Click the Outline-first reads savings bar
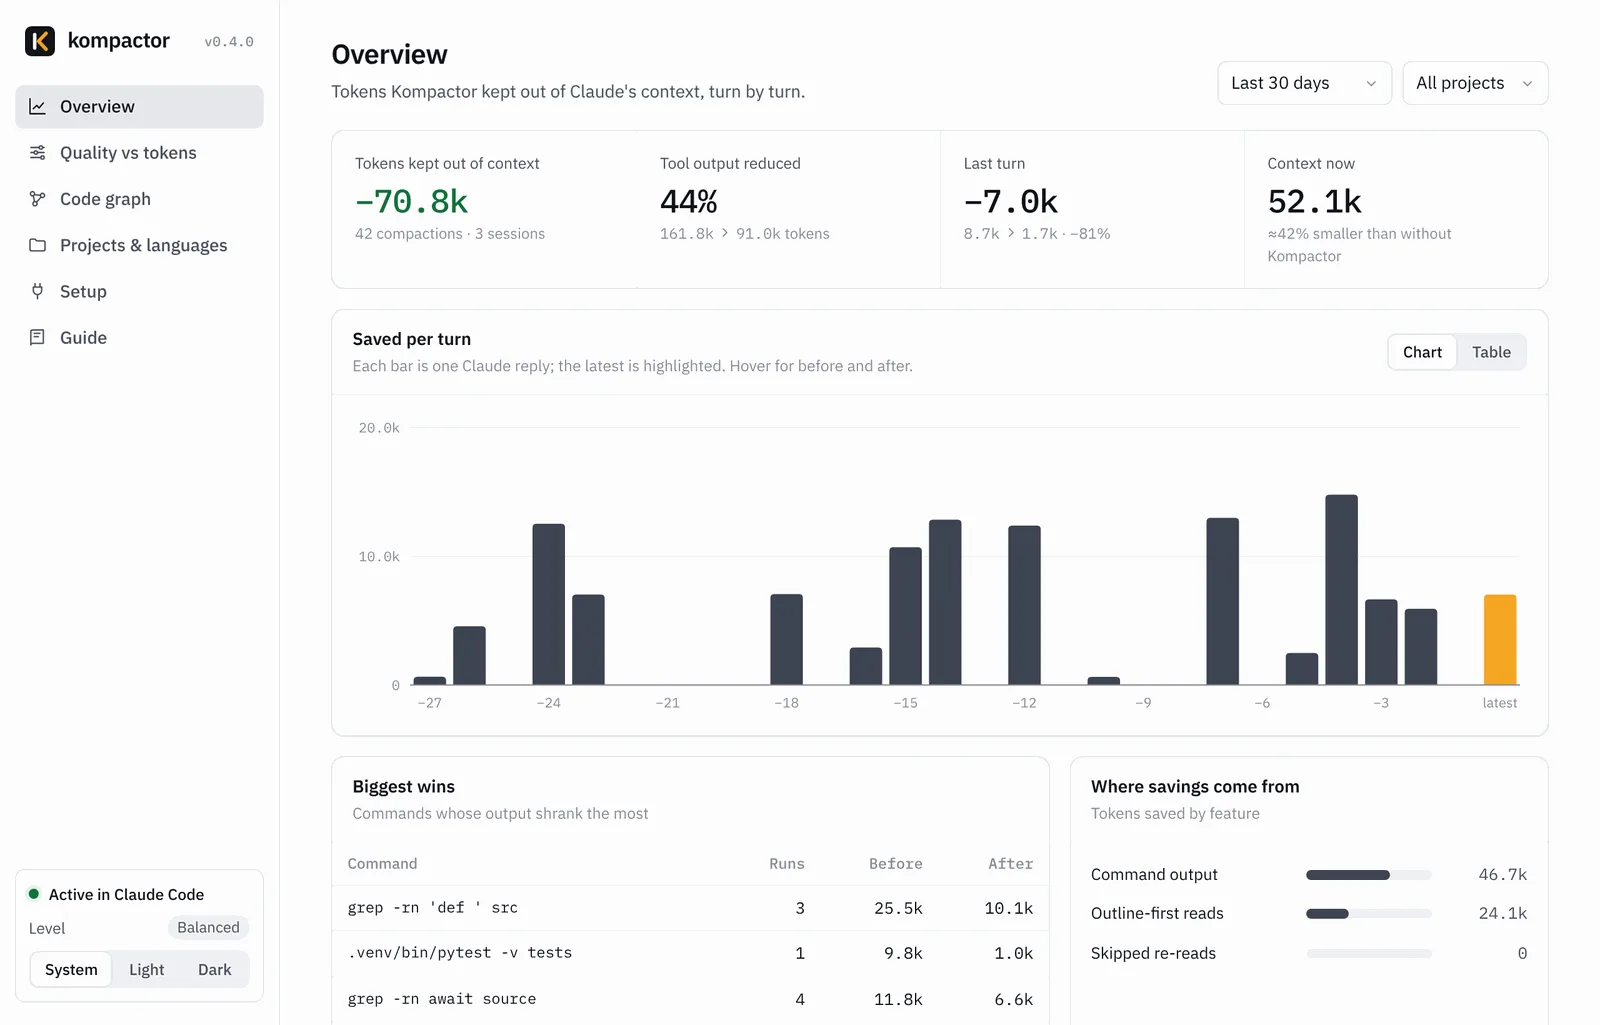 tap(1368, 914)
